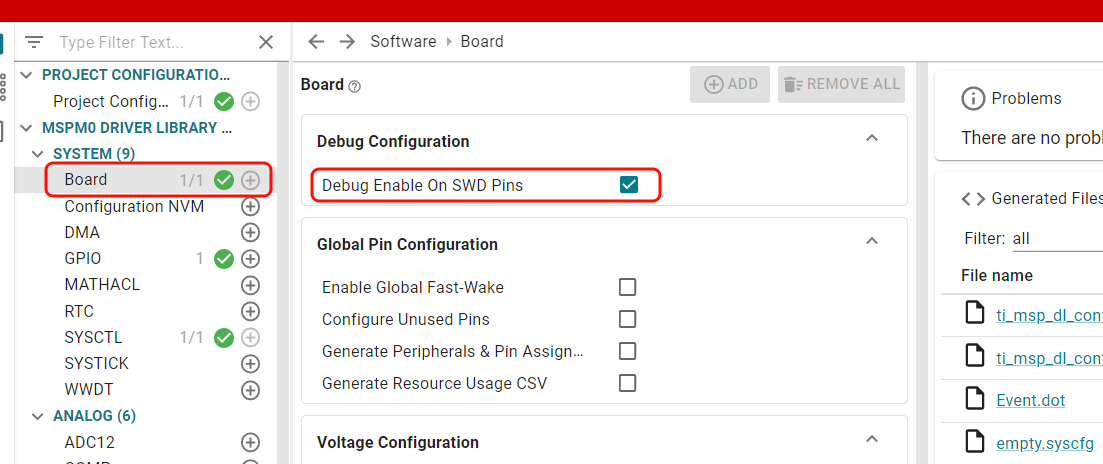Open the filter options icon beside the search box
This screenshot has height=464, width=1103.
[34, 42]
